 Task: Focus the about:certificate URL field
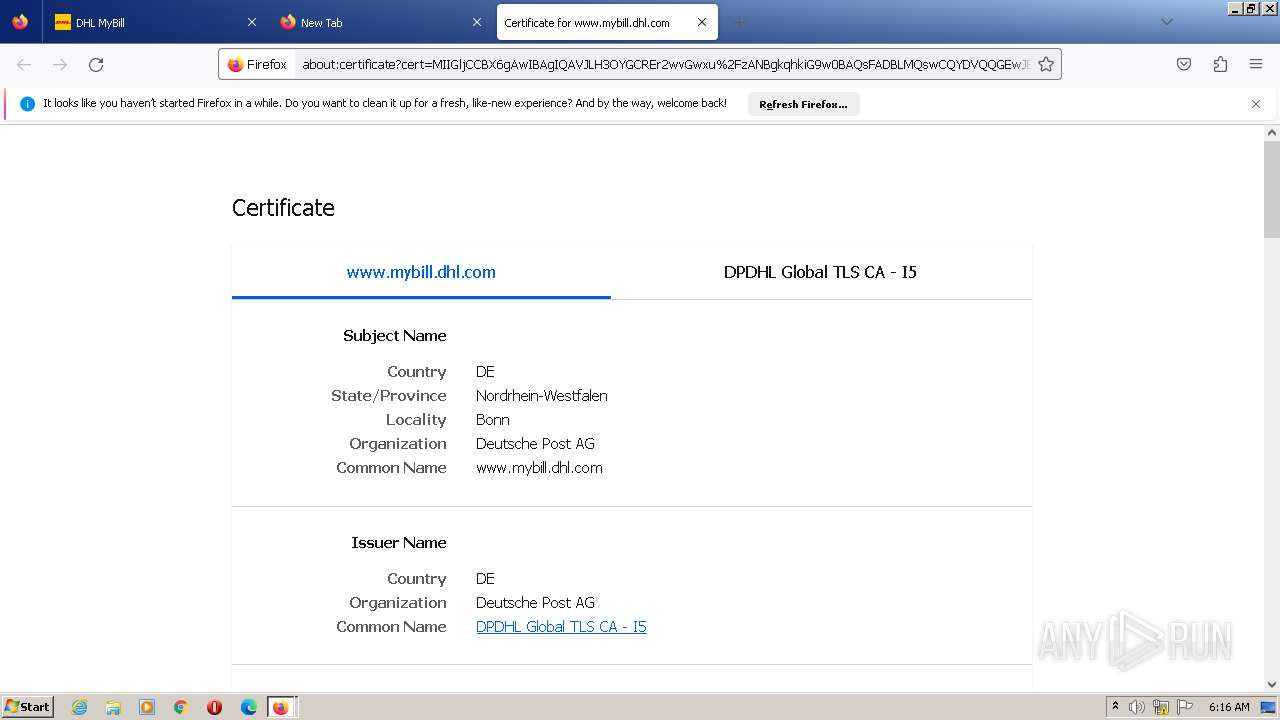tap(665, 64)
